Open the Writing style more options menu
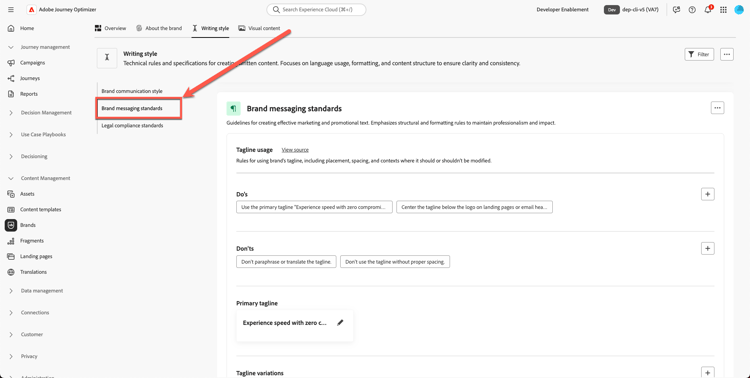The height and width of the screenshot is (378, 750). click(727, 55)
